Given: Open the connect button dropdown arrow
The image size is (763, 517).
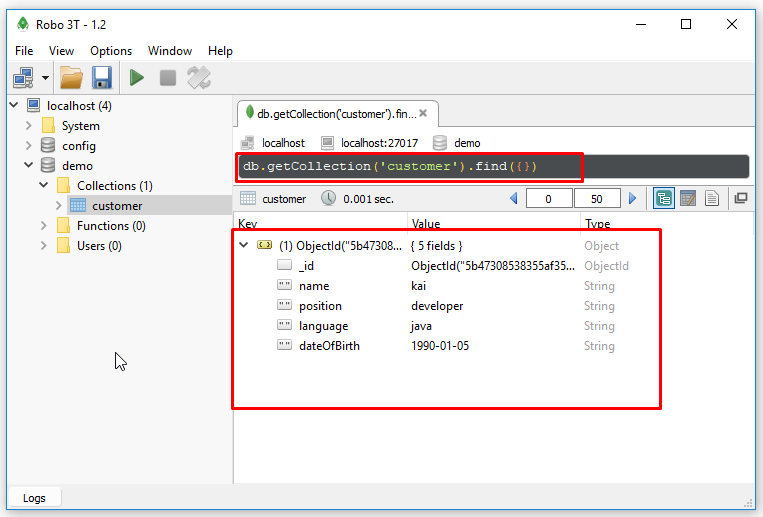Looking at the screenshot, I should [x=45, y=78].
